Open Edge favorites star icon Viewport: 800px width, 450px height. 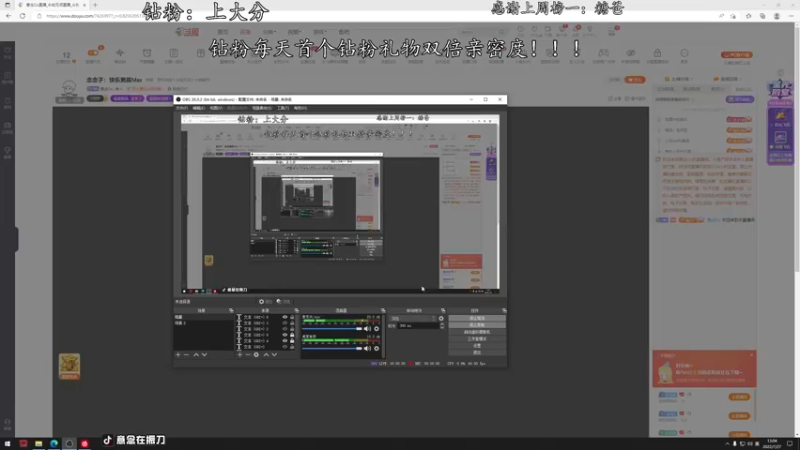748,16
